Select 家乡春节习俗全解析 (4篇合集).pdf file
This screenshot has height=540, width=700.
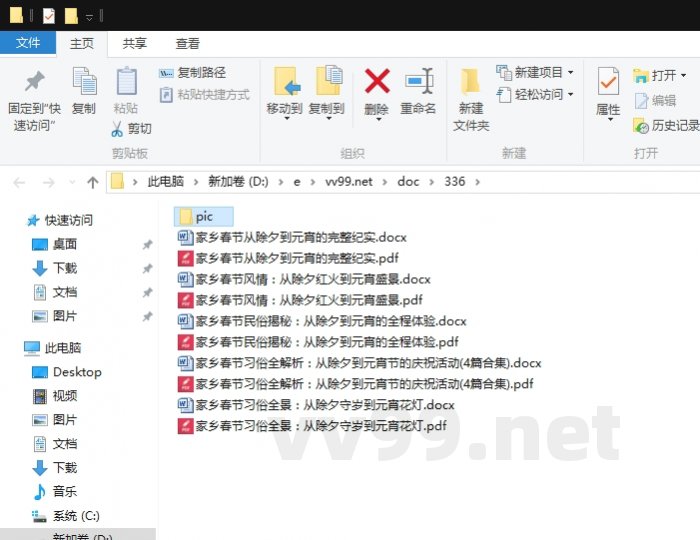point(355,384)
